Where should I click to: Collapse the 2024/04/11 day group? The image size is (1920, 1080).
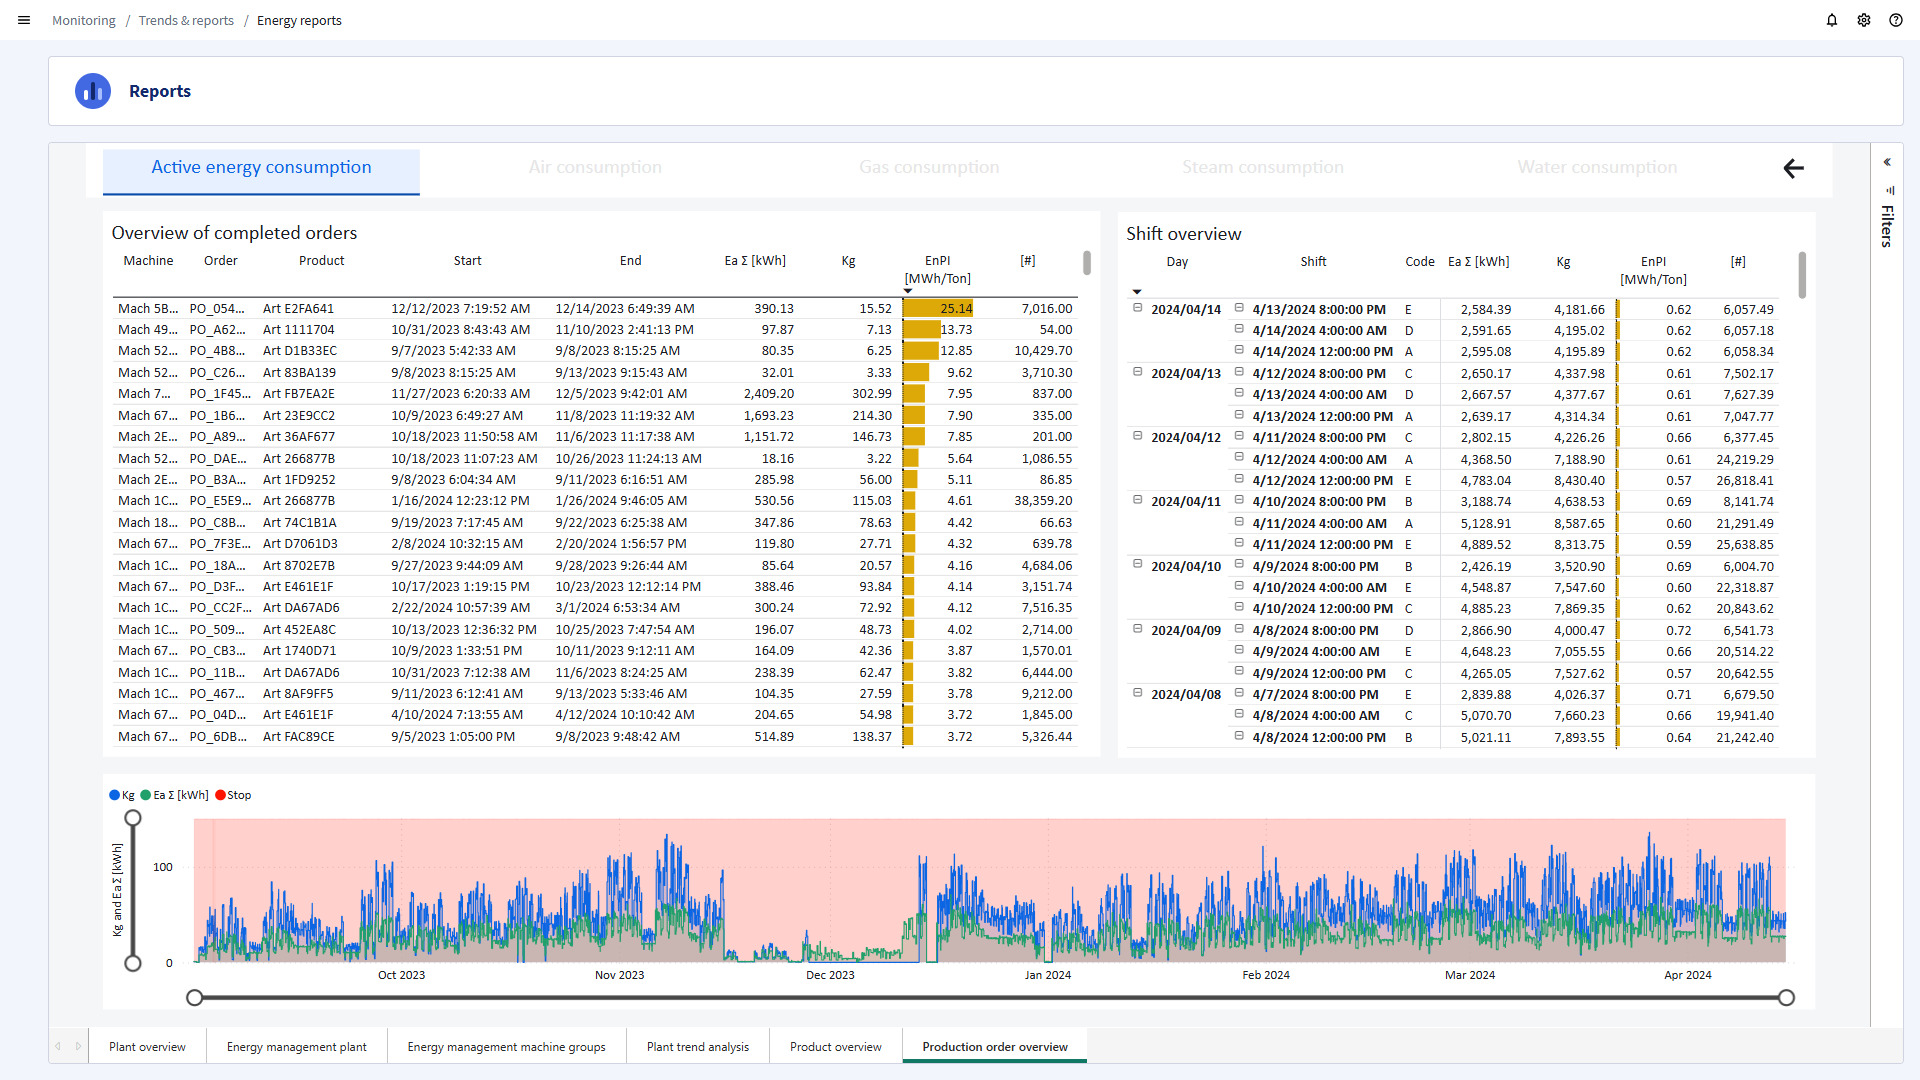(x=1137, y=500)
